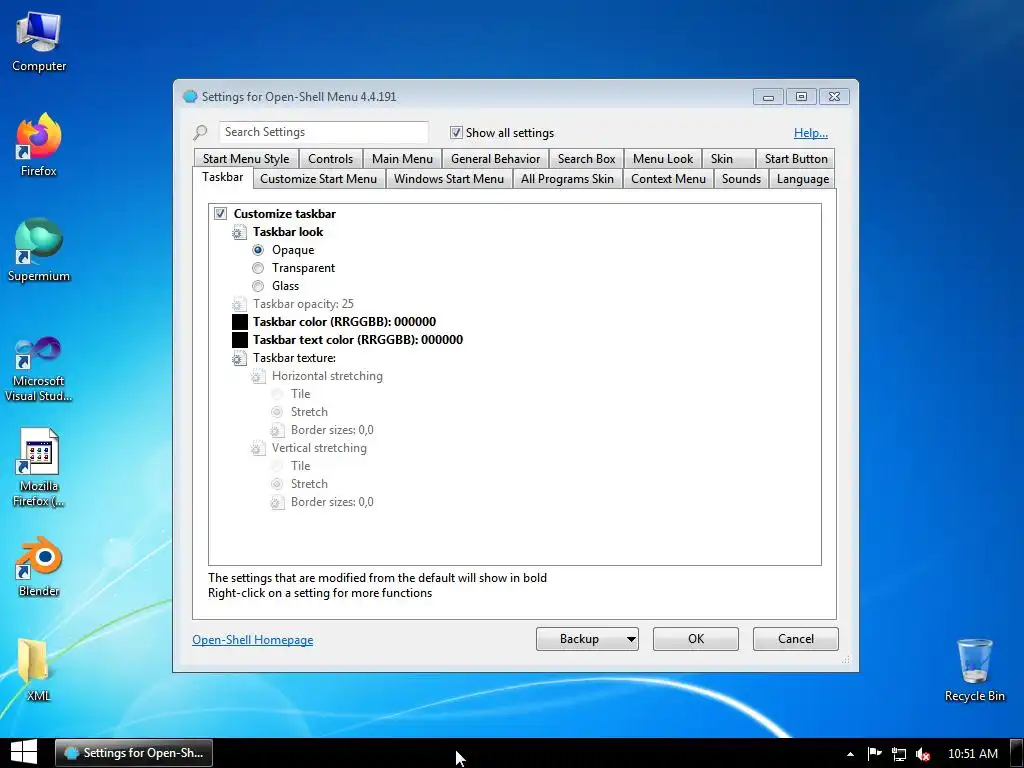Show hidden tray icons arrow
Screen dimensions: 1024x768
pyautogui.click(x=850, y=754)
